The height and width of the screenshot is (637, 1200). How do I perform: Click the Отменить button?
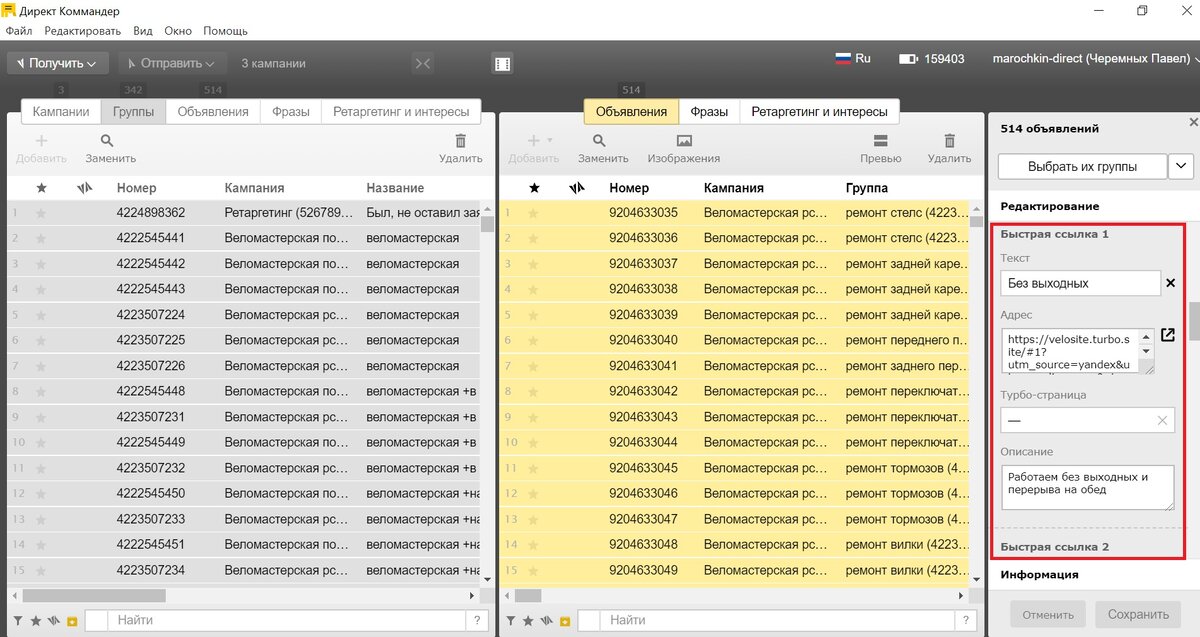[x=1048, y=614]
